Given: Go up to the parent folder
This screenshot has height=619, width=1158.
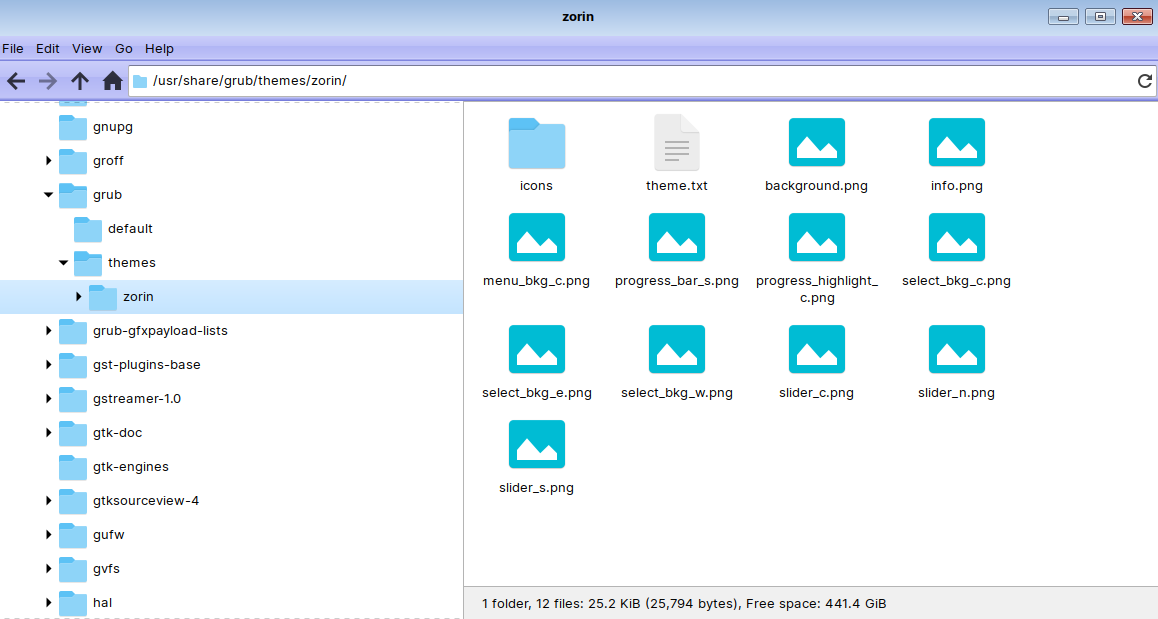Looking at the screenshot, I should click(x=80, y=81).
